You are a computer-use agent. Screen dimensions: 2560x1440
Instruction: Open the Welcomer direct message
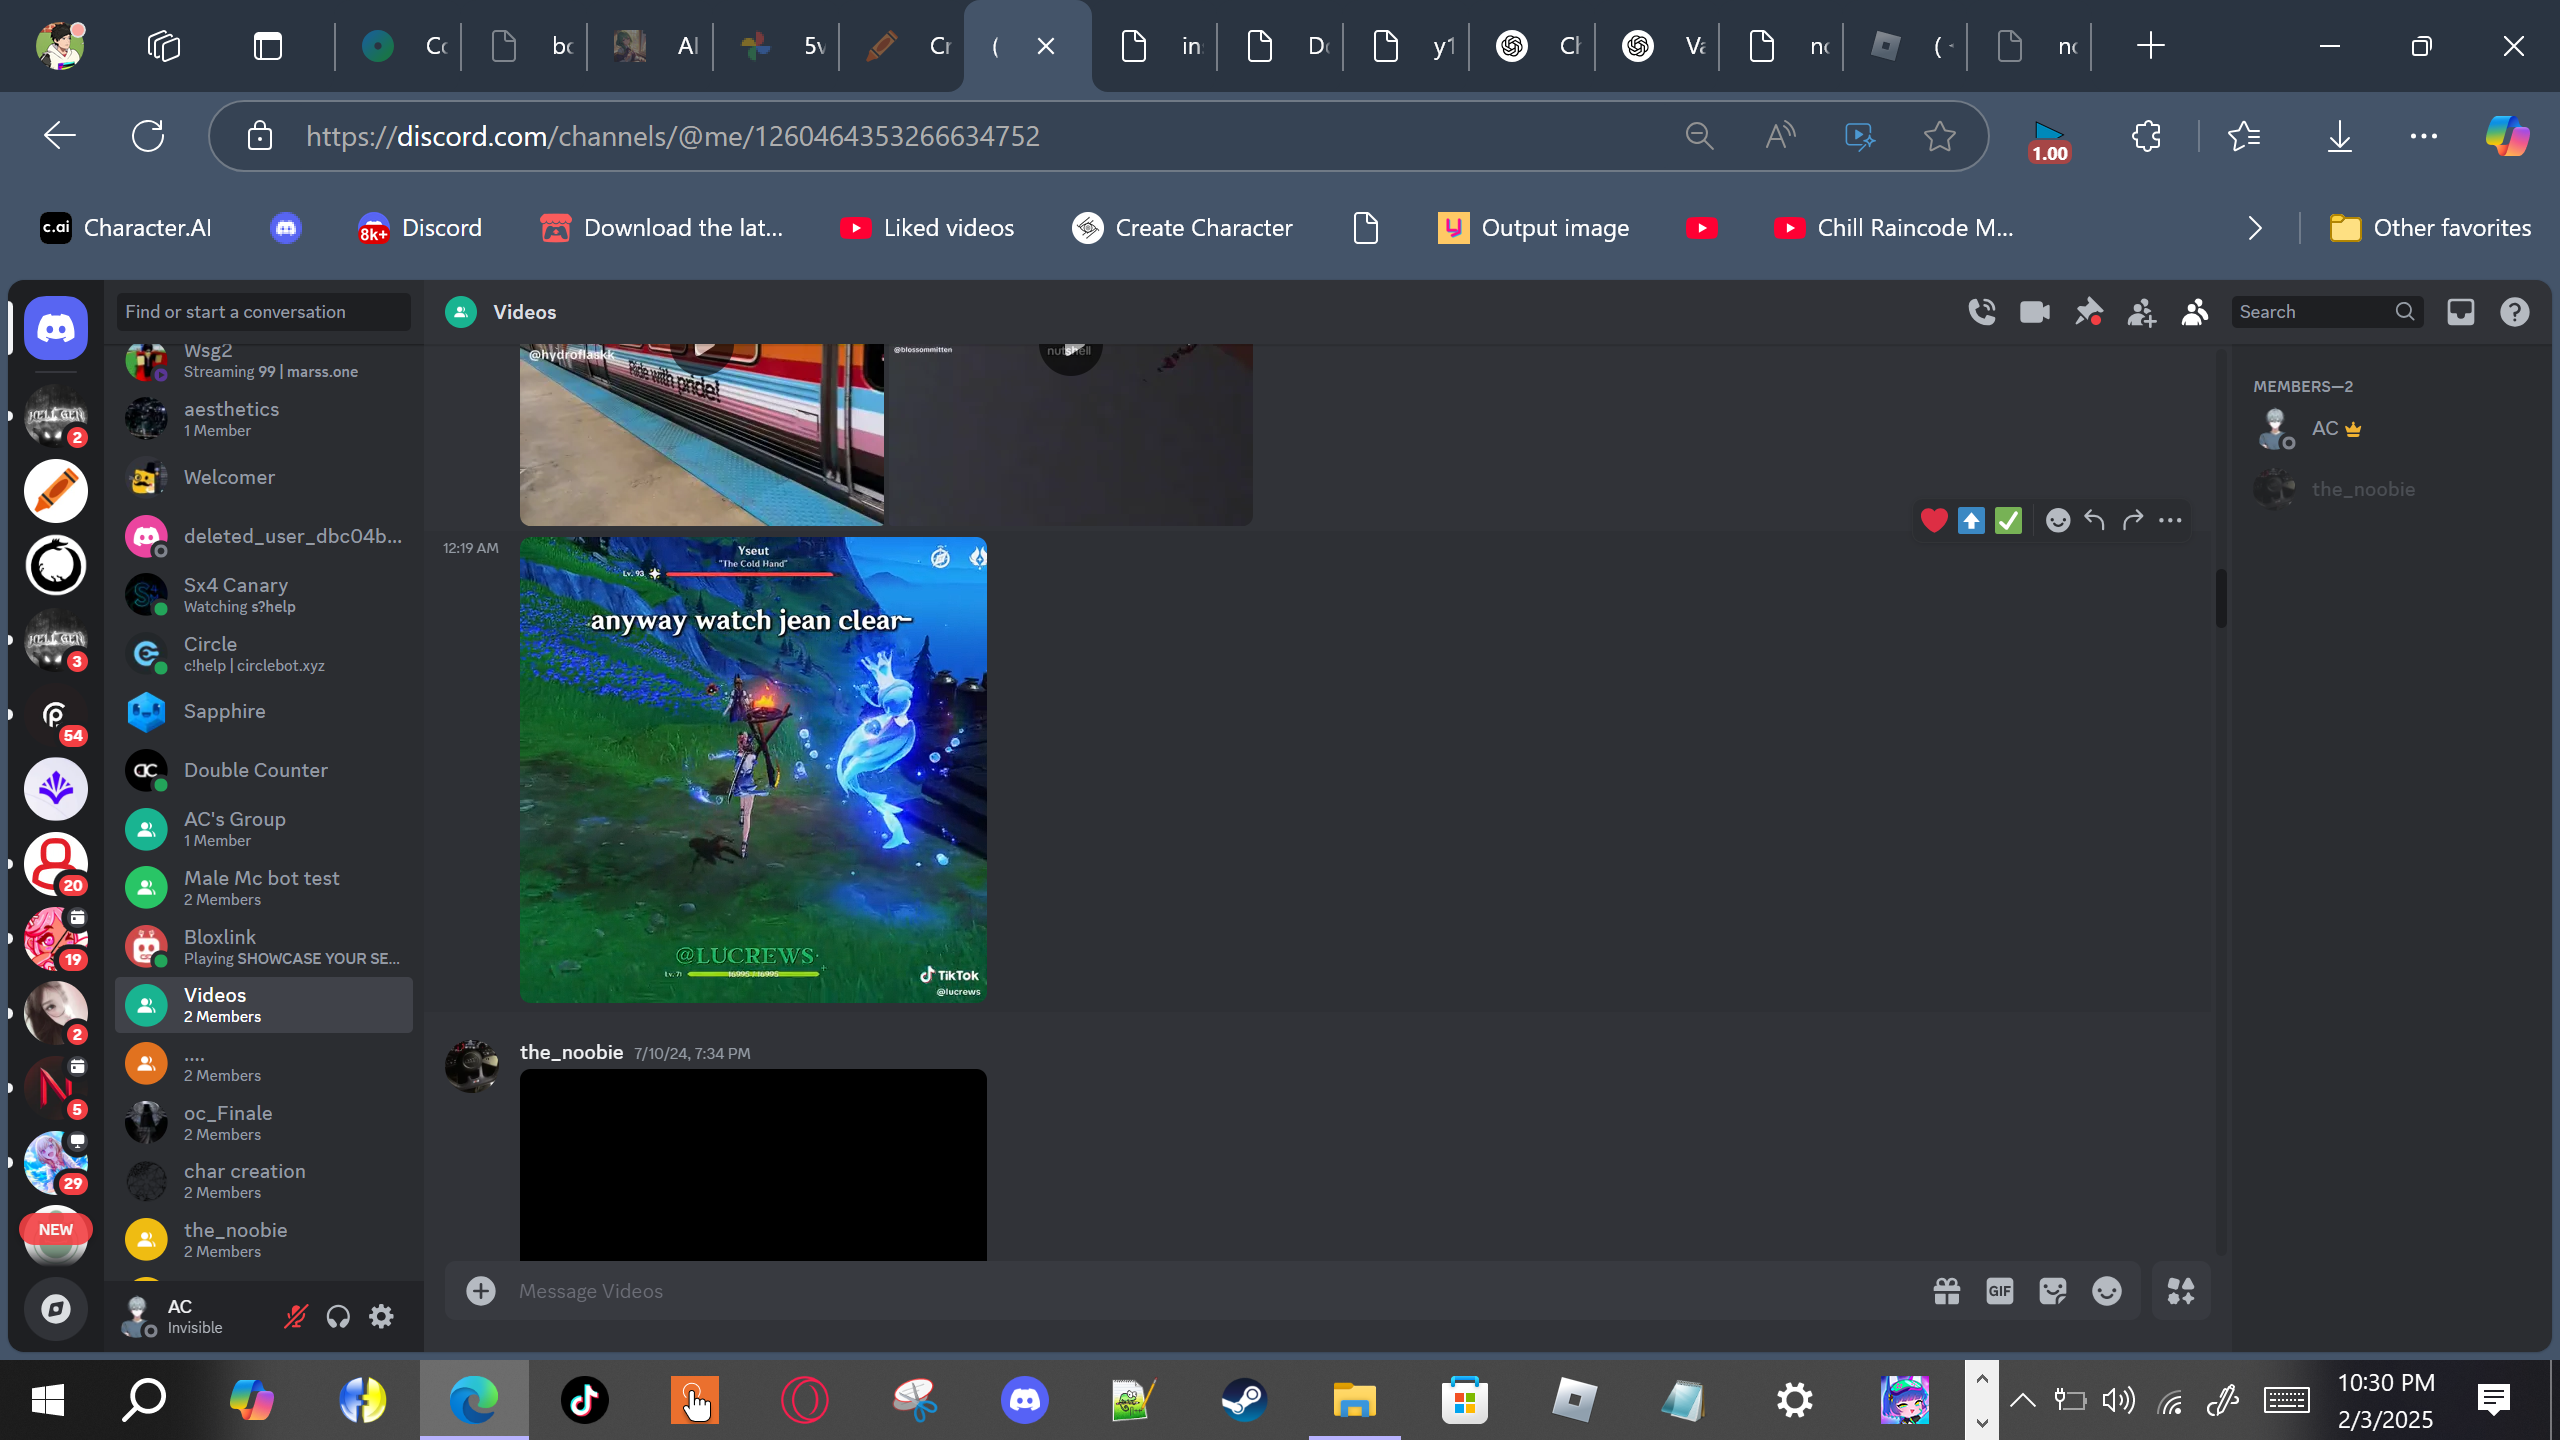(264, 477)
